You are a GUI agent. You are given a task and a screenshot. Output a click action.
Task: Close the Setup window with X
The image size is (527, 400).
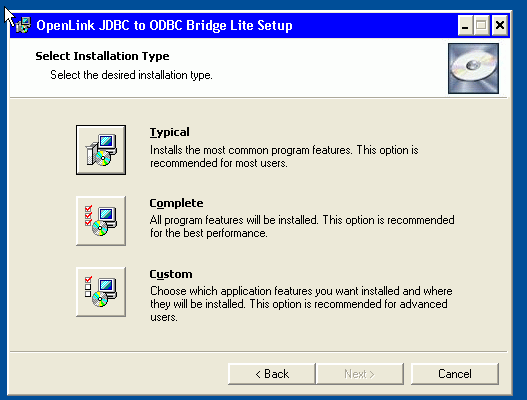pos(500,25)
